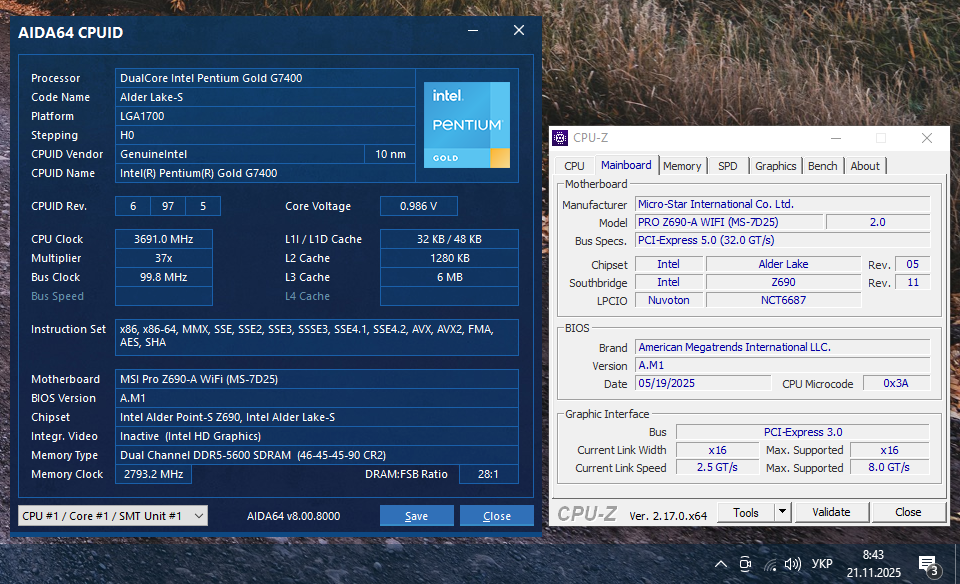The height and width of the screenshot is (584, 960).
Task: Open the Memory tab in CPU-Z
Action: pos(682,166)
